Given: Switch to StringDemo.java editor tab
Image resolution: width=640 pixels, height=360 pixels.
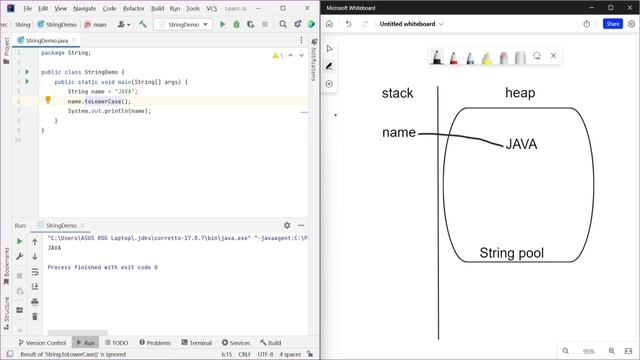Looking at the screenshot, I should pyautogui.click(x=47, y=40).
